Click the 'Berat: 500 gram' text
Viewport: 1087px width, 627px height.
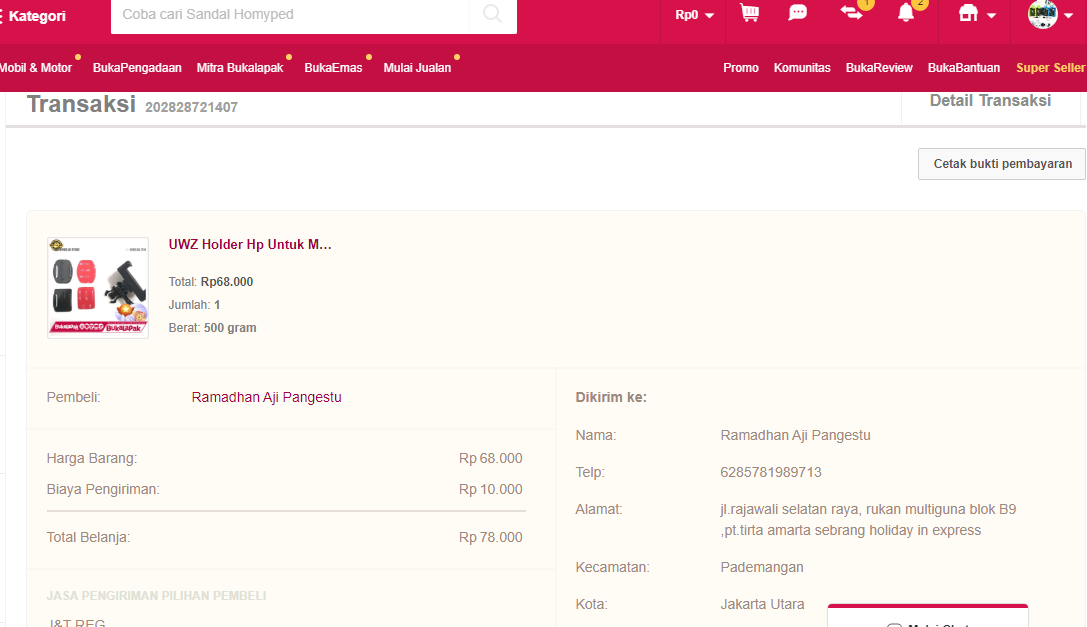(x=212, y=328)
